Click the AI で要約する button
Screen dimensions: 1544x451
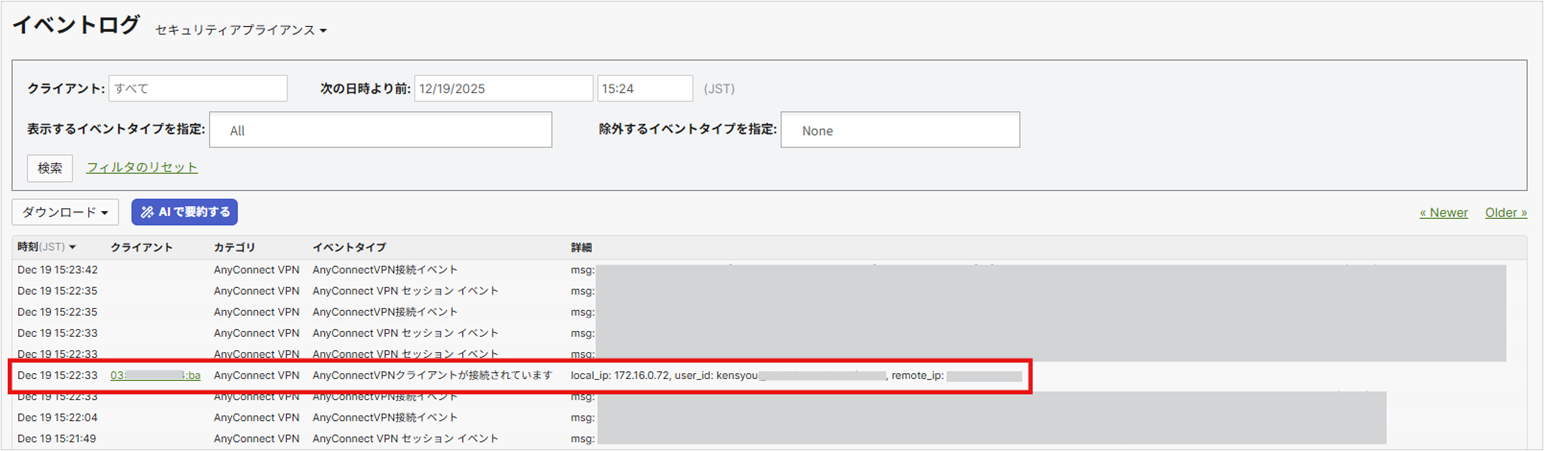pyautogui.click(x=185, y=212)
